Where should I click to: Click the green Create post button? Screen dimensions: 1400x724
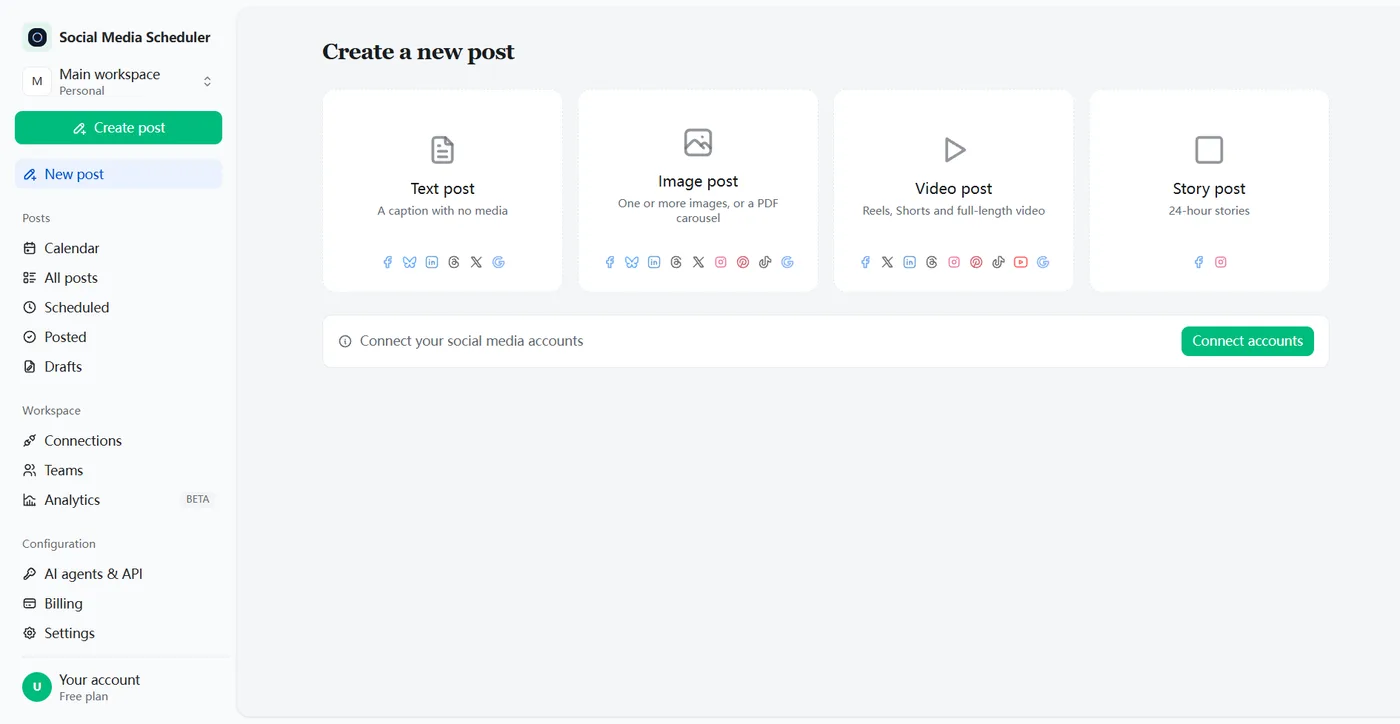(x=118, y=128)
